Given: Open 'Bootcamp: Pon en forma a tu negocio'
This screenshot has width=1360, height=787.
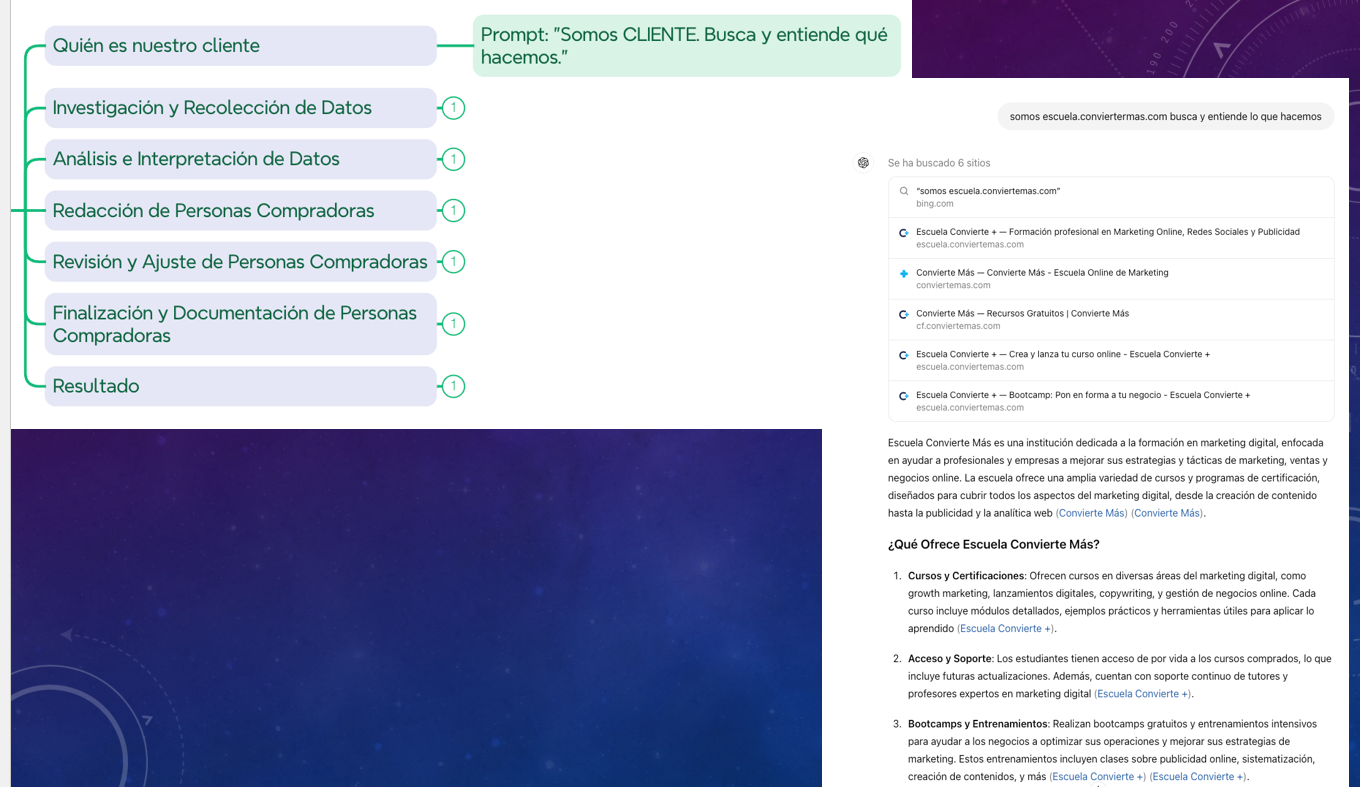Looking at the screenshot, I should (1111, 402).
